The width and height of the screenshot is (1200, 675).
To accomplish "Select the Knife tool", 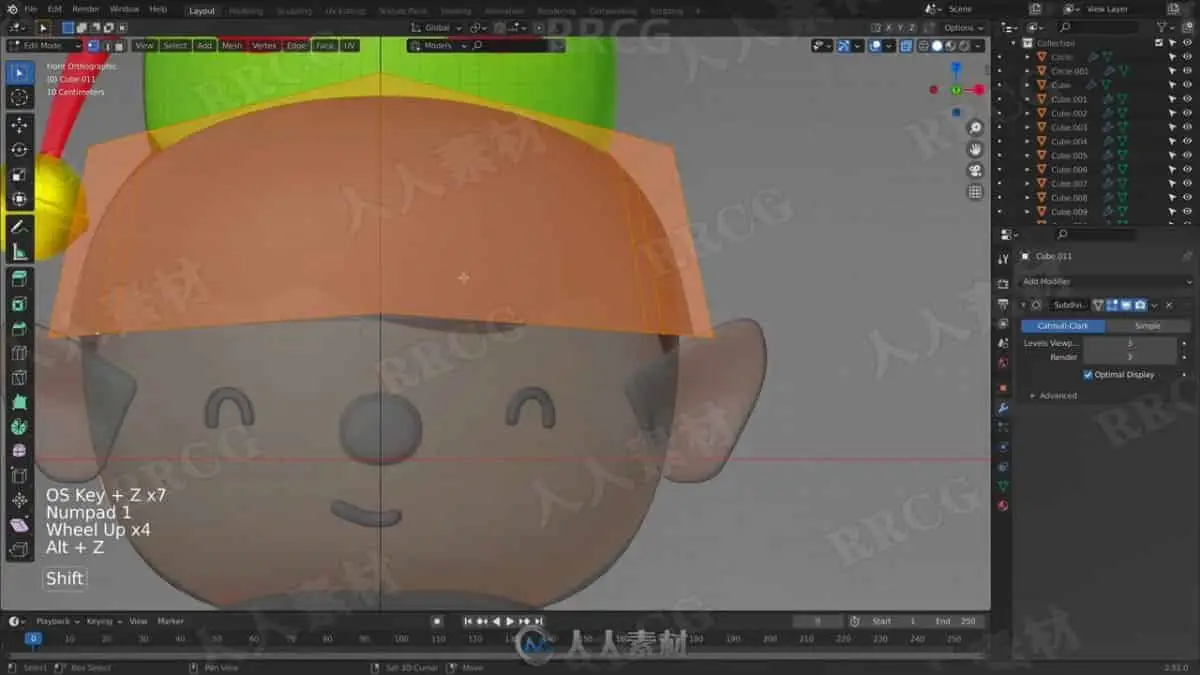I will click(x=19, y=378).
